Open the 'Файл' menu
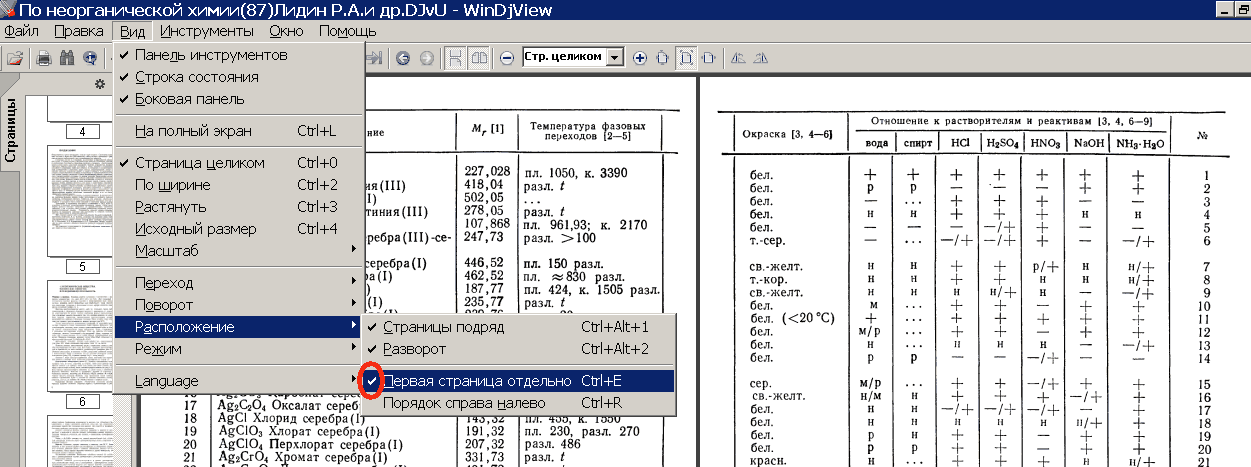 [21, 31]
